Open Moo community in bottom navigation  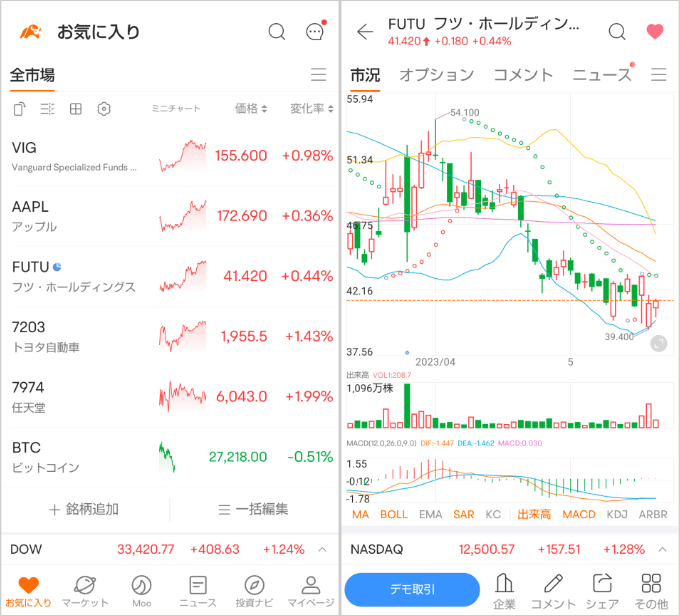141,592
